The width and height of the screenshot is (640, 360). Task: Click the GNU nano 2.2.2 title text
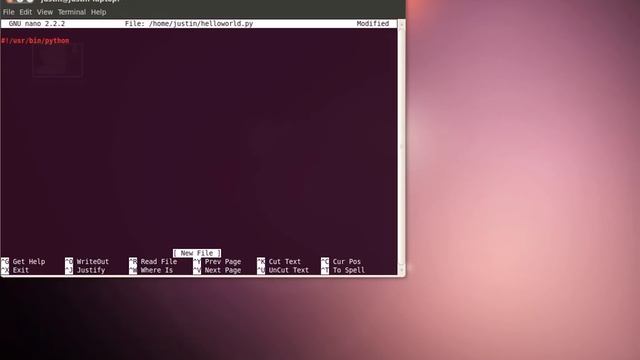(x=37, y=24)
